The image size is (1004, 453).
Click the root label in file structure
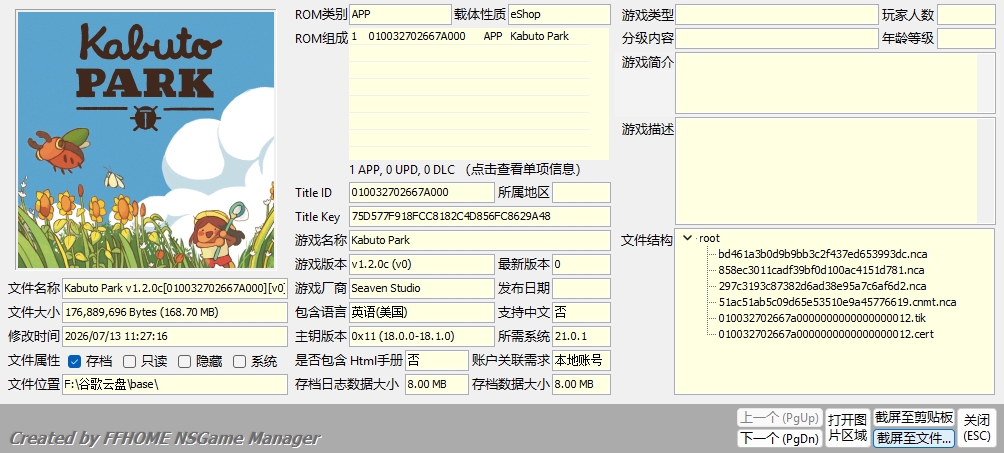tap(709, 238)
